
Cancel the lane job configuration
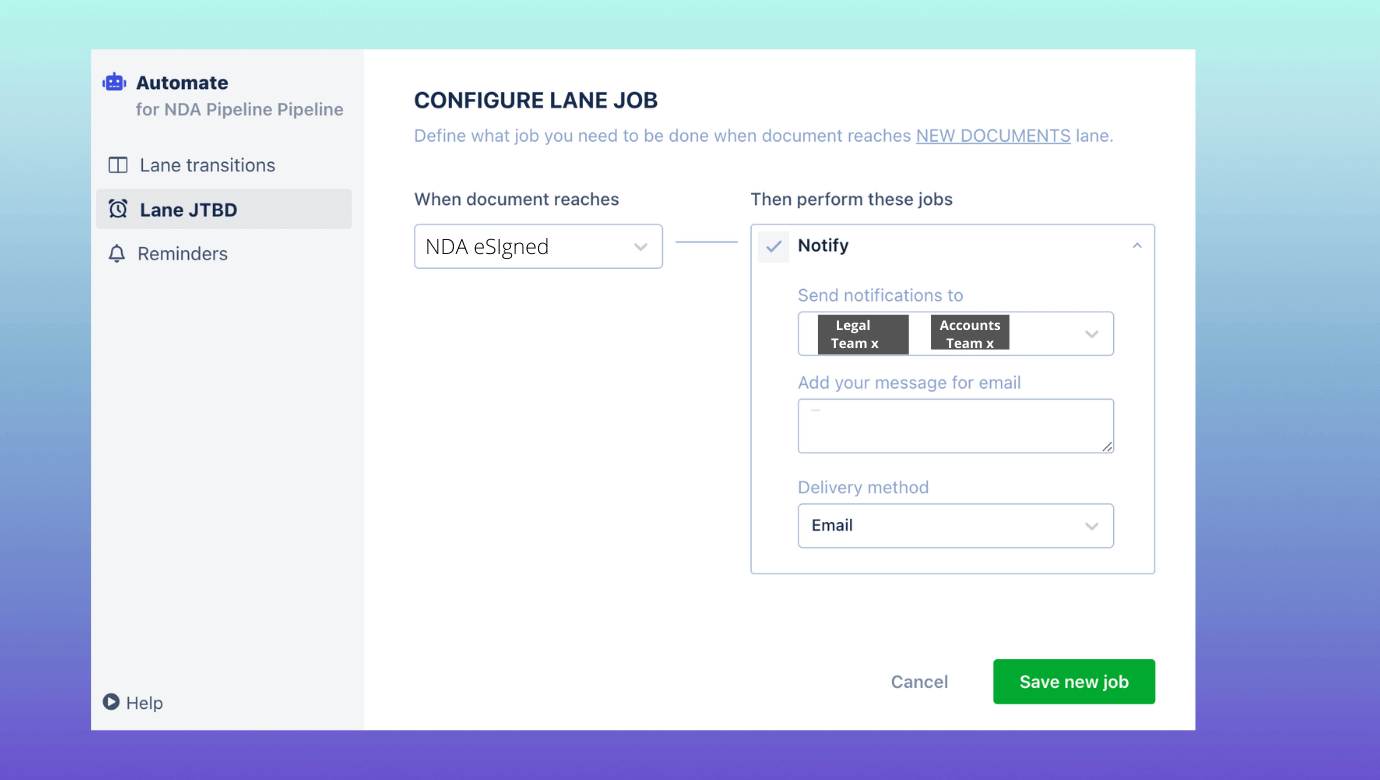(x=920, y=682)
